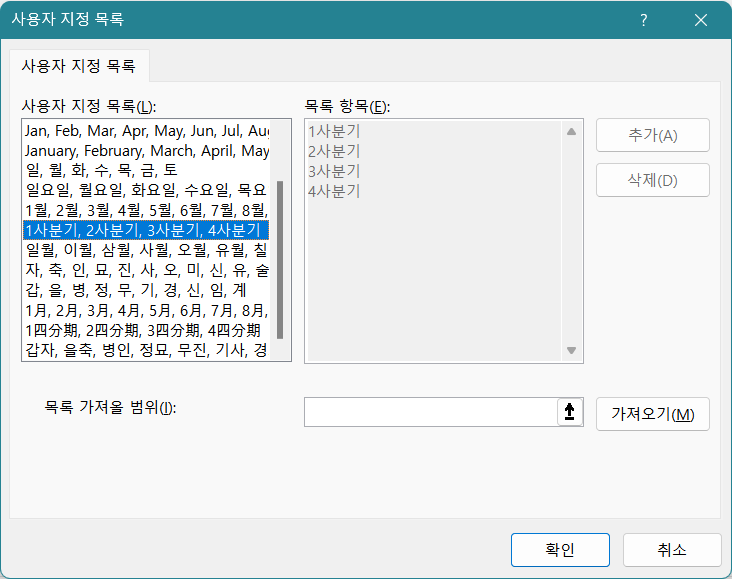The height and width of the screenshot is (579, 732).
Task: Select the 1四分期, 2四分期 list entry
Action: (146, 330)
